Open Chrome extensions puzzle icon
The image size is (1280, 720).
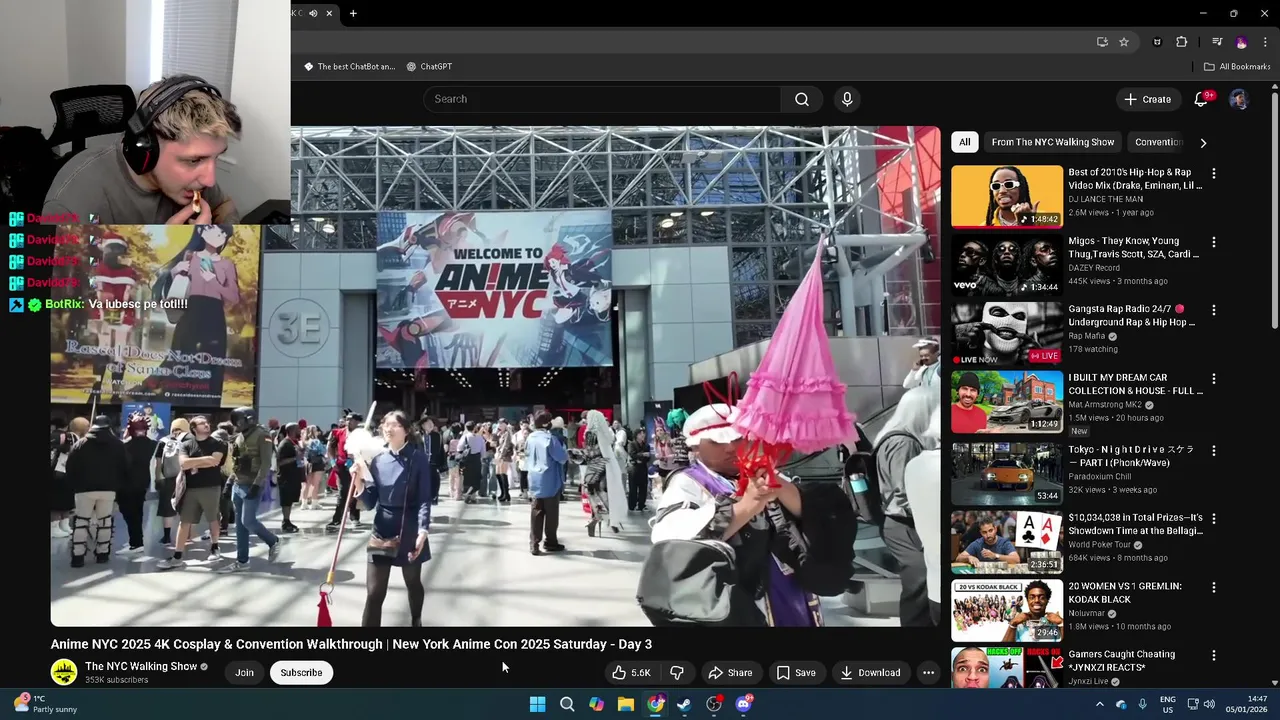[x=1182, y=42]
